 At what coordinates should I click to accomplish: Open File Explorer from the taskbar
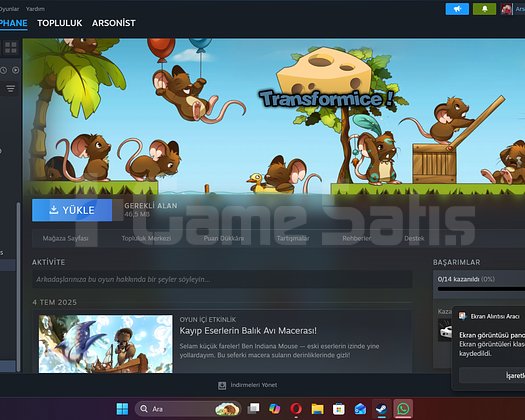(x=317, y=409)
